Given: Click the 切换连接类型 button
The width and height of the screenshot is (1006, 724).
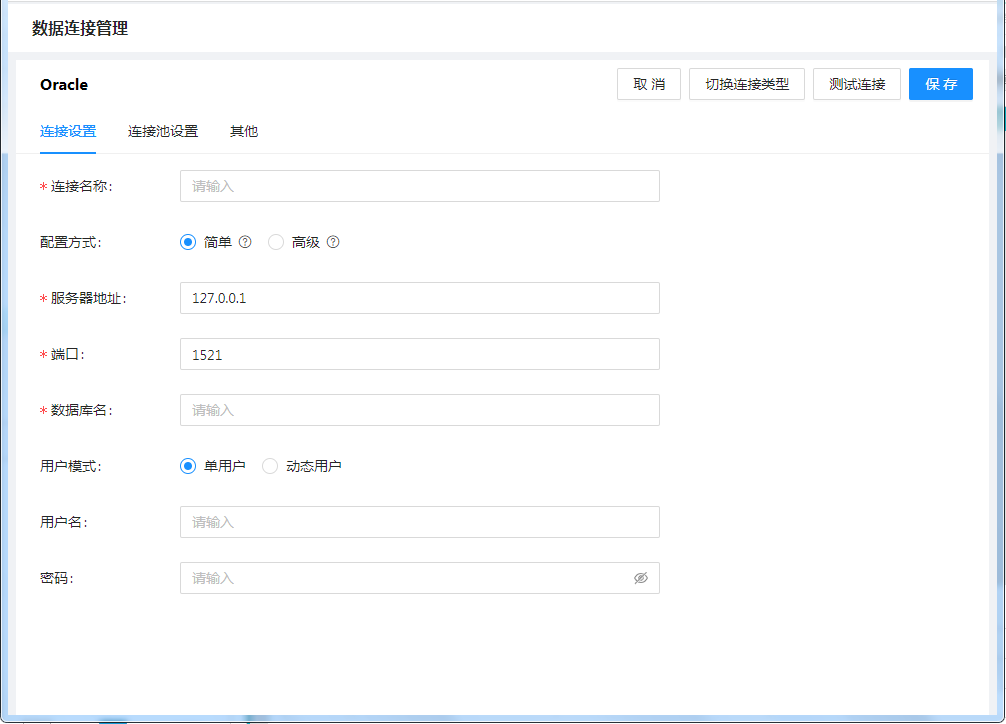Looking at the screenshot, I should pos(747,84).
